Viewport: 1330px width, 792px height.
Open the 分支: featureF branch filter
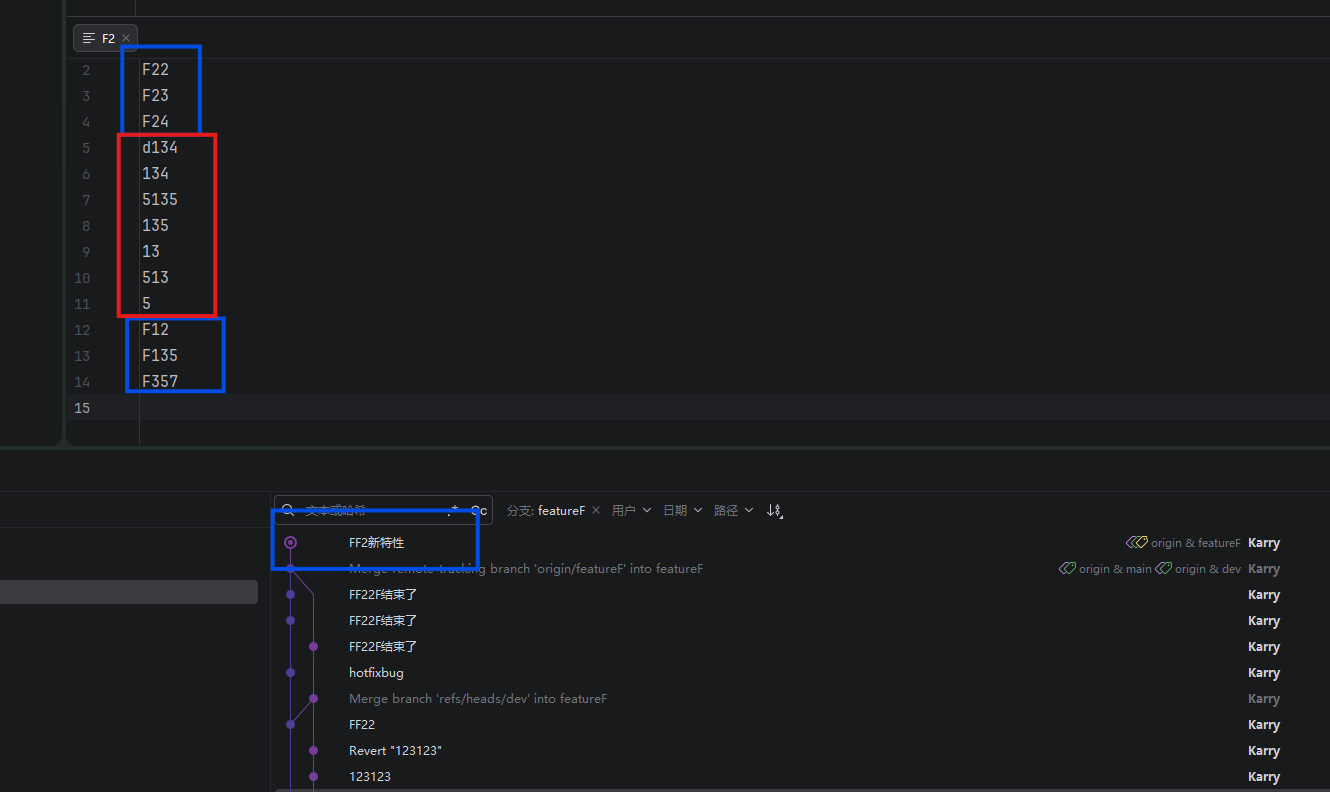coord(546,510)
